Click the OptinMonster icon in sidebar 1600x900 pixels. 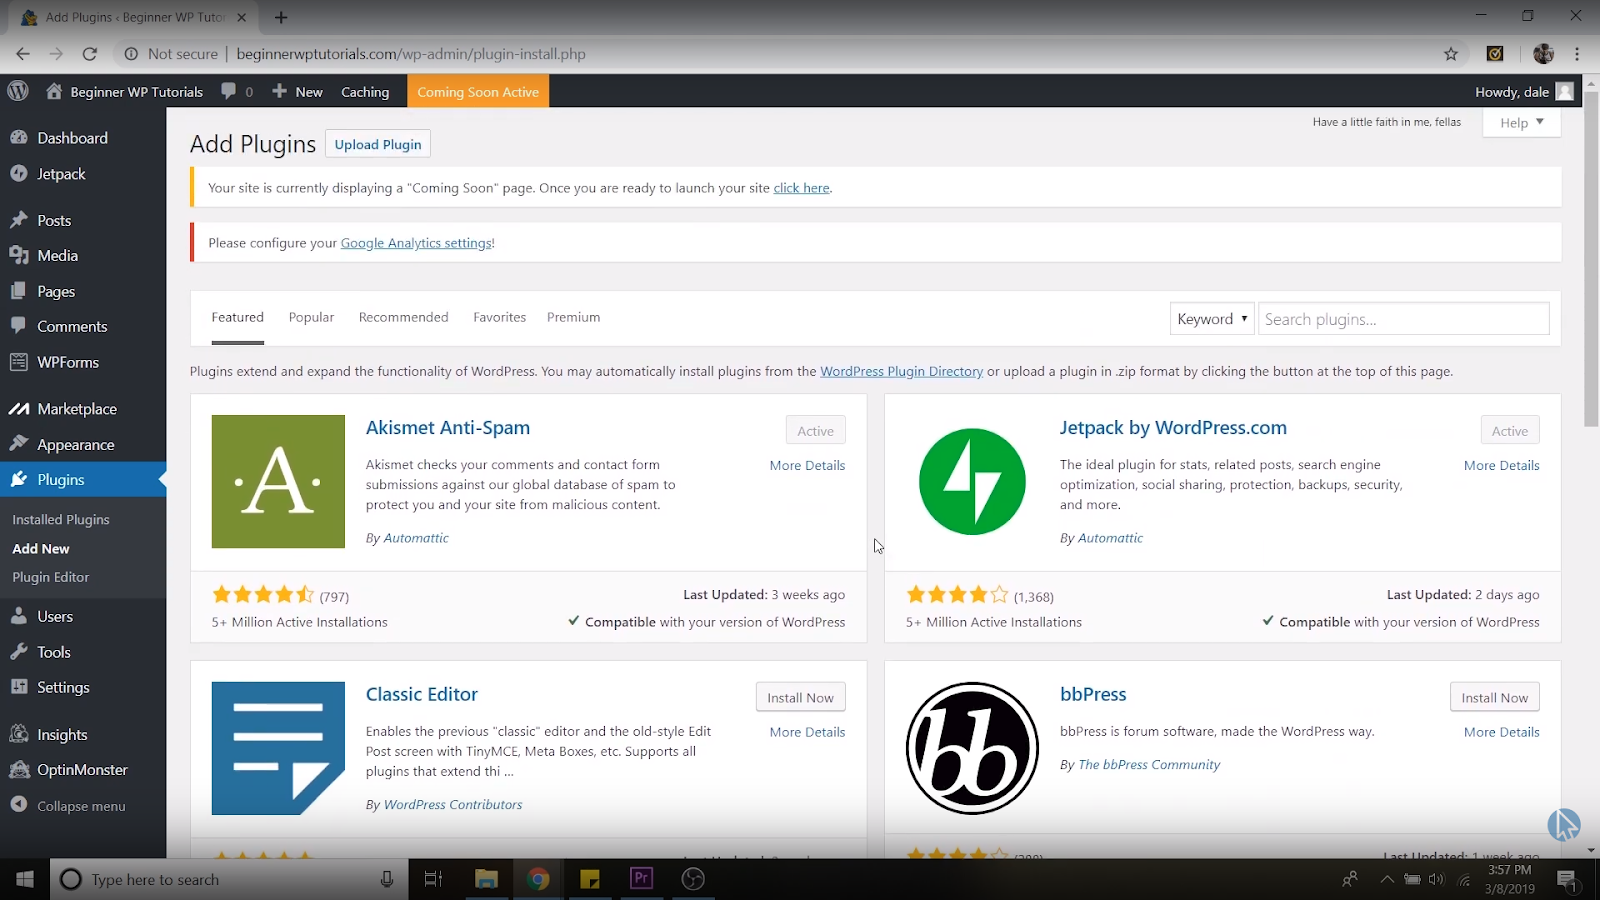coord(19,770)
